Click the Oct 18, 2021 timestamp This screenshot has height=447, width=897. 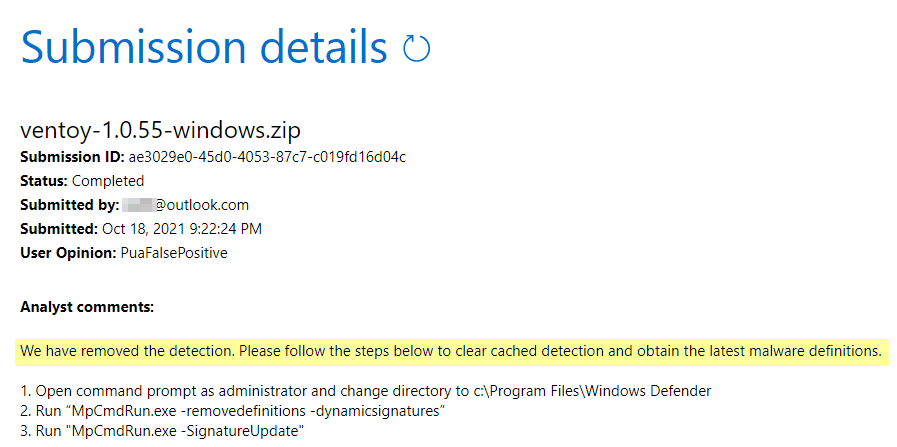[x=182, y=229]
